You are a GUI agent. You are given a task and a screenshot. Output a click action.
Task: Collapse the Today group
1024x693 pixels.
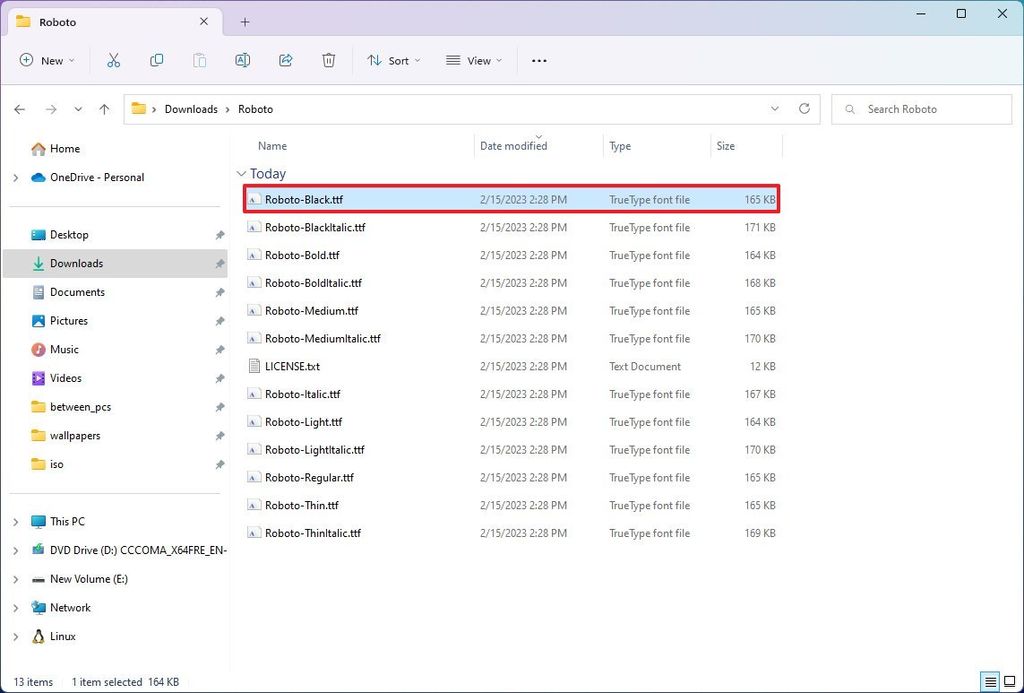pos(241,173)
